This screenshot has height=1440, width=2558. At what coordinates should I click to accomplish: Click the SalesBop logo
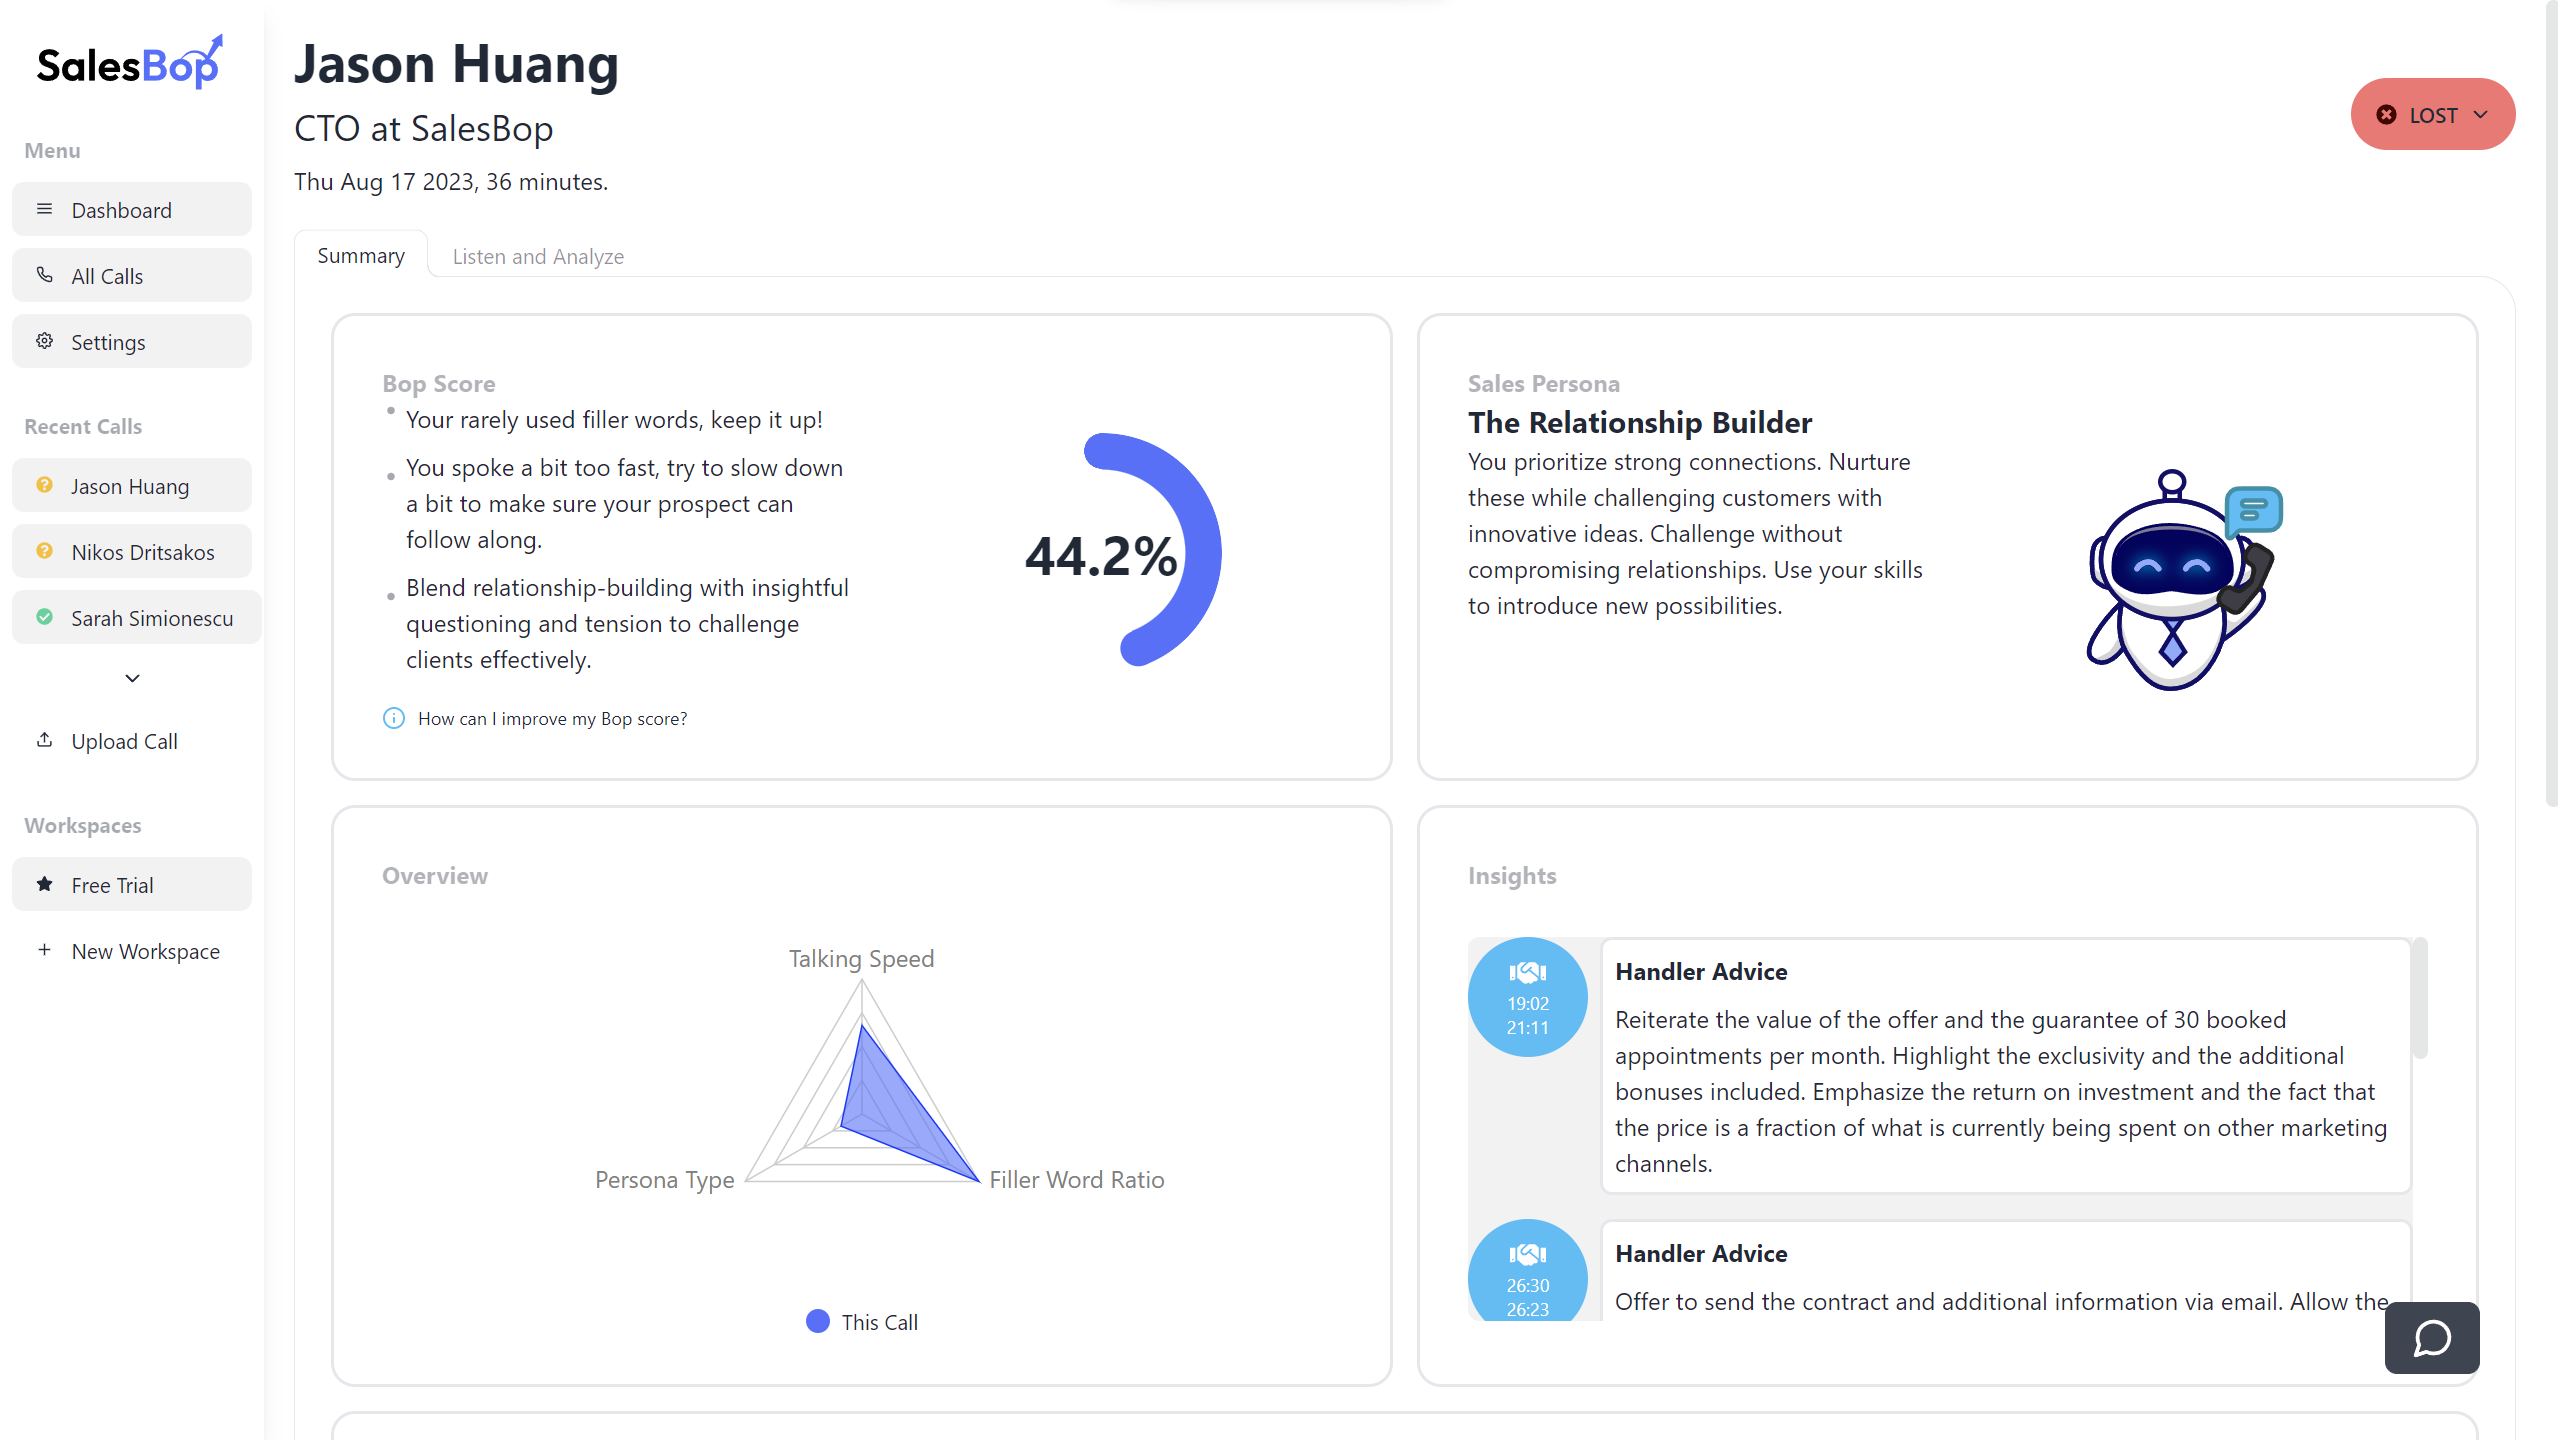click(130, 63)
